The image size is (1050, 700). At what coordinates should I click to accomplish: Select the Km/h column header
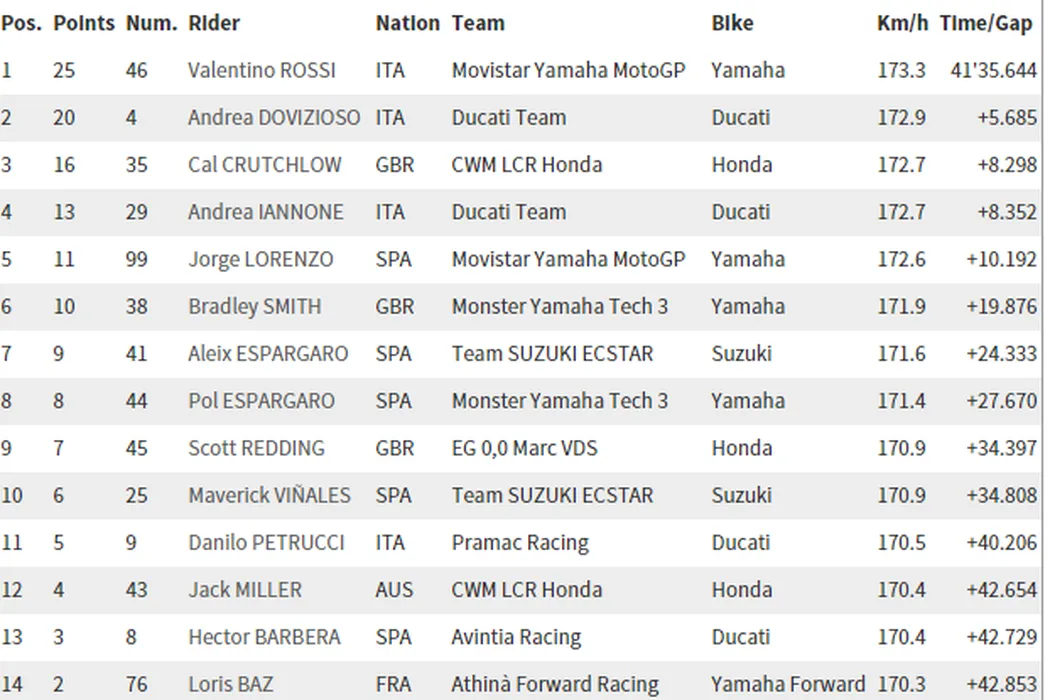pos(901,23)
